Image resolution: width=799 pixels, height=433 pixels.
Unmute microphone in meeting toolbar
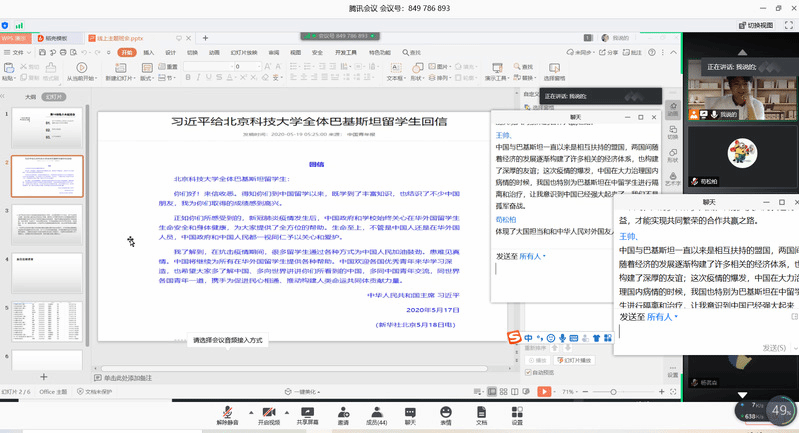[227, 416]
